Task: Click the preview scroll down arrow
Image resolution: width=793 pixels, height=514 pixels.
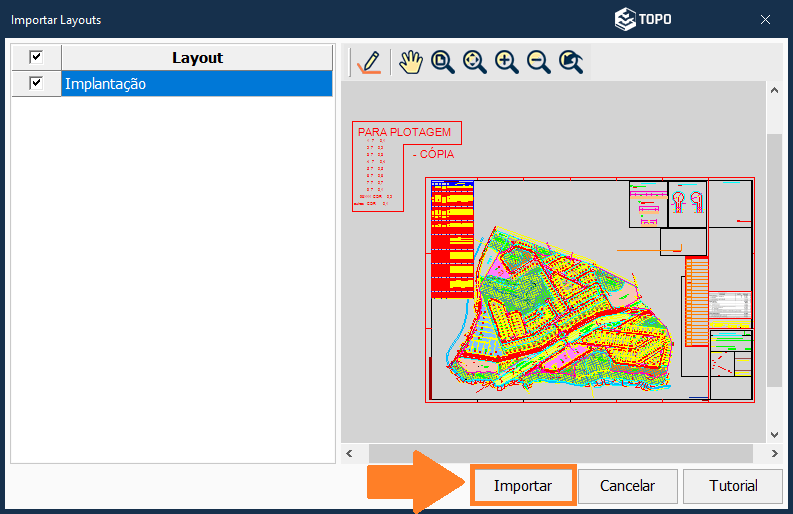Action: tap(773, 435)
